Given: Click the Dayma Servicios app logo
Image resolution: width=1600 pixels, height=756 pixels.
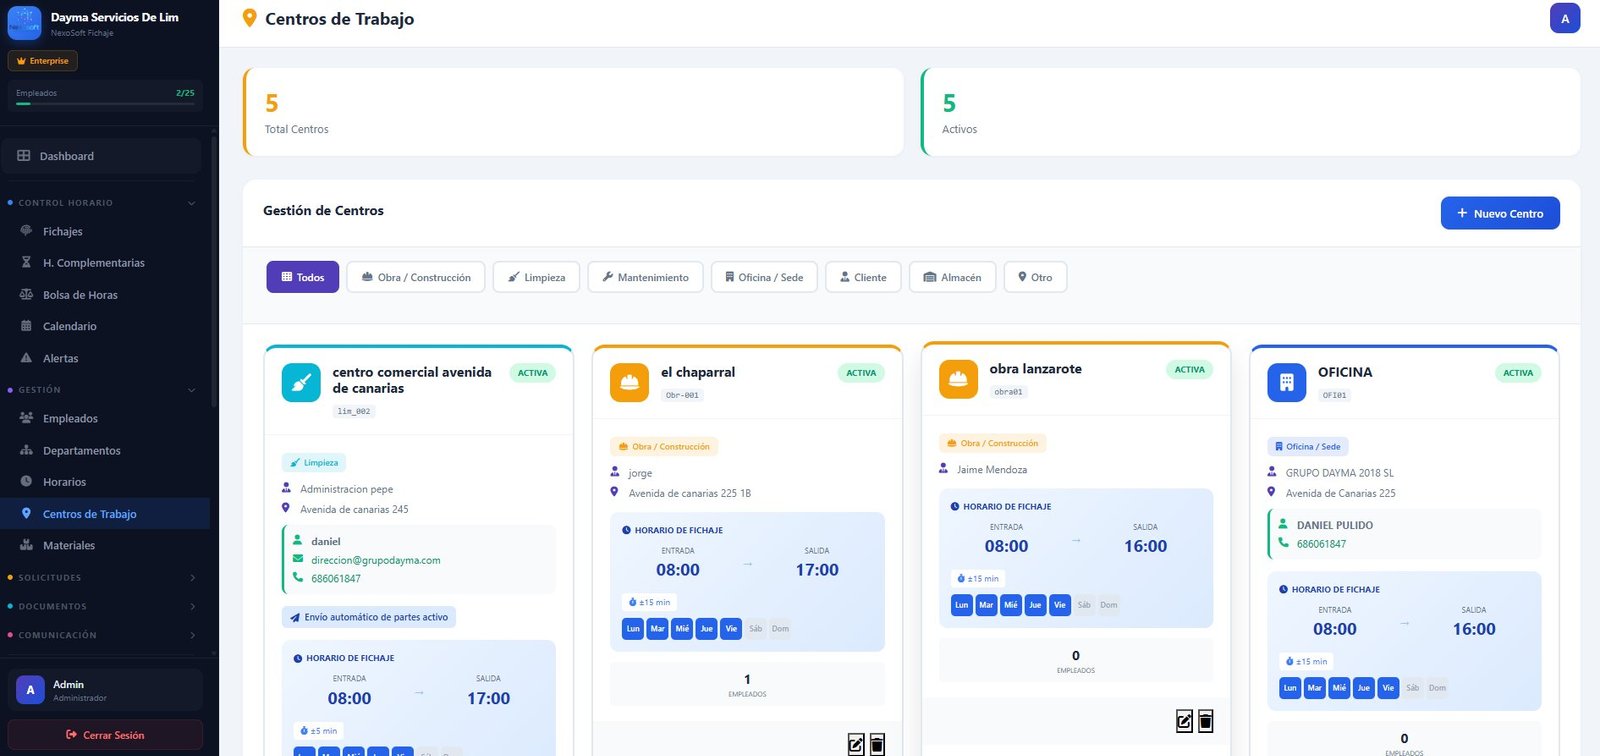Looking at the screenshot, I should point(24,23).
